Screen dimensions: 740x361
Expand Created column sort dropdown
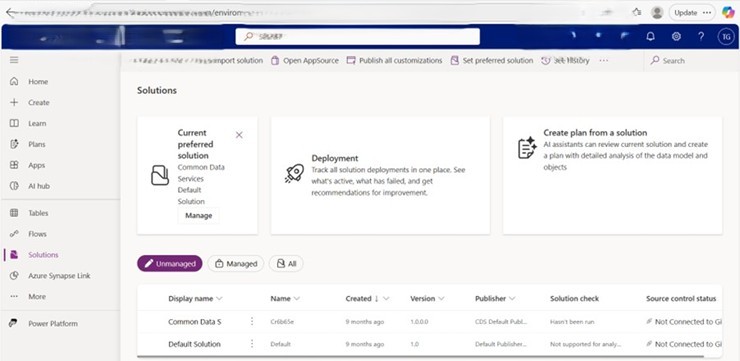386,299
